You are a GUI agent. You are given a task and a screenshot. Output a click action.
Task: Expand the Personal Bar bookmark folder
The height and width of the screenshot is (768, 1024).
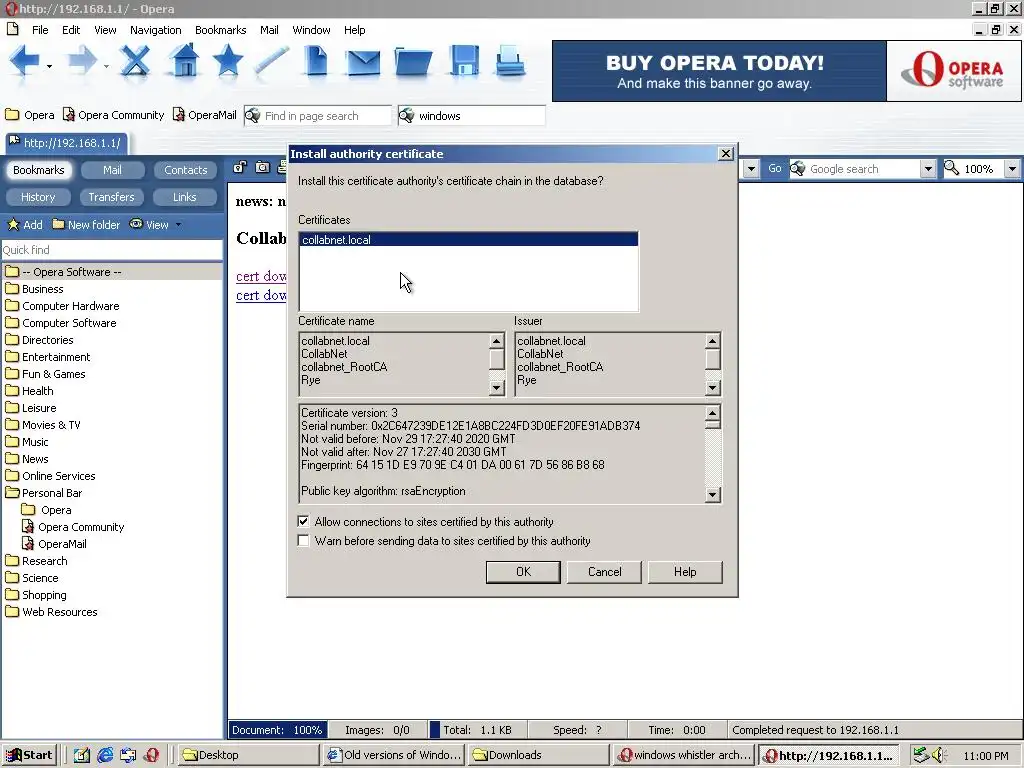tap(44, 493)
